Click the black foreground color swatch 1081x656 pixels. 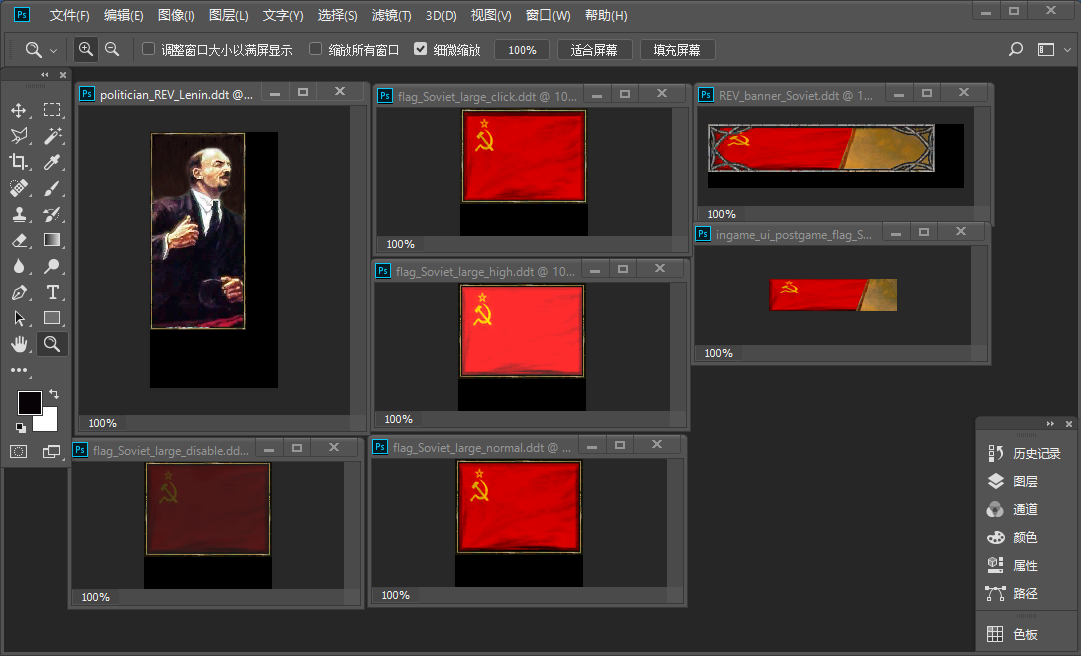28,401
